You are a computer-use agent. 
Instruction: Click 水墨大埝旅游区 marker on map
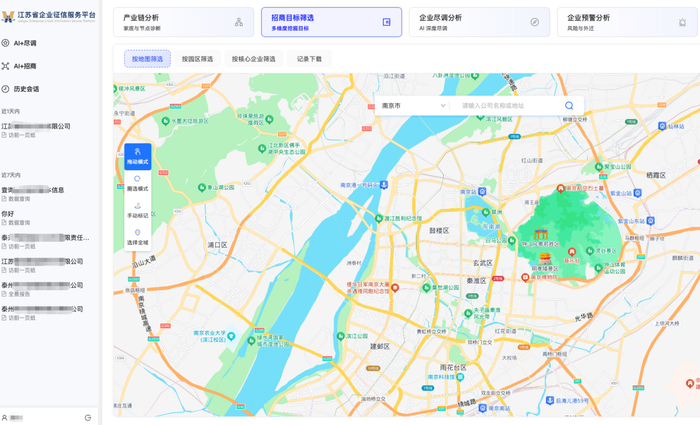tap(166, 121)
